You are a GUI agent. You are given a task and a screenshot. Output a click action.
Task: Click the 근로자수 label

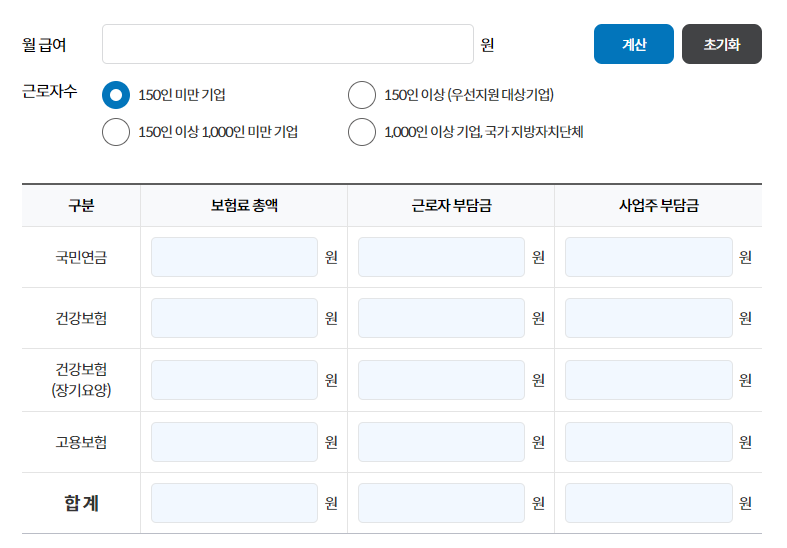(x=50, y=91)
